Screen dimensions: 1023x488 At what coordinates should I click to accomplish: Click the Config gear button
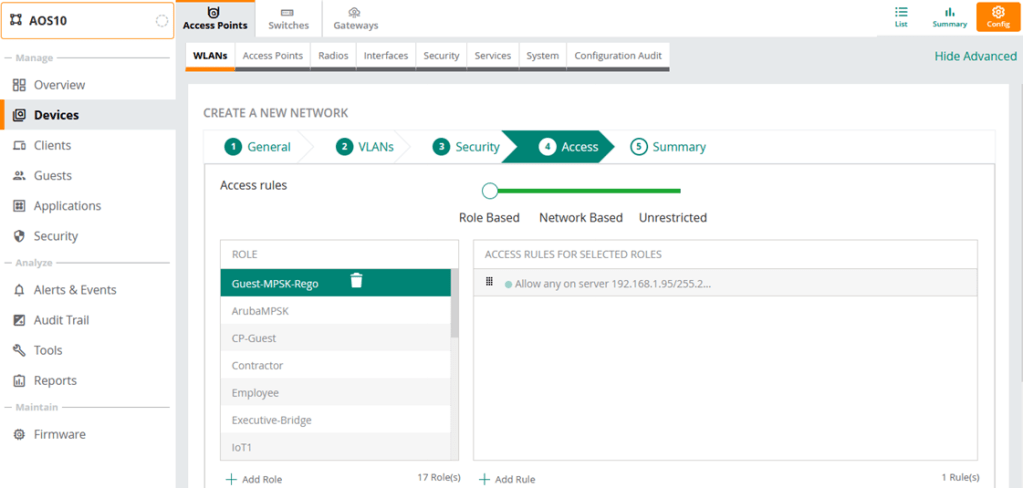click(998, 16)
